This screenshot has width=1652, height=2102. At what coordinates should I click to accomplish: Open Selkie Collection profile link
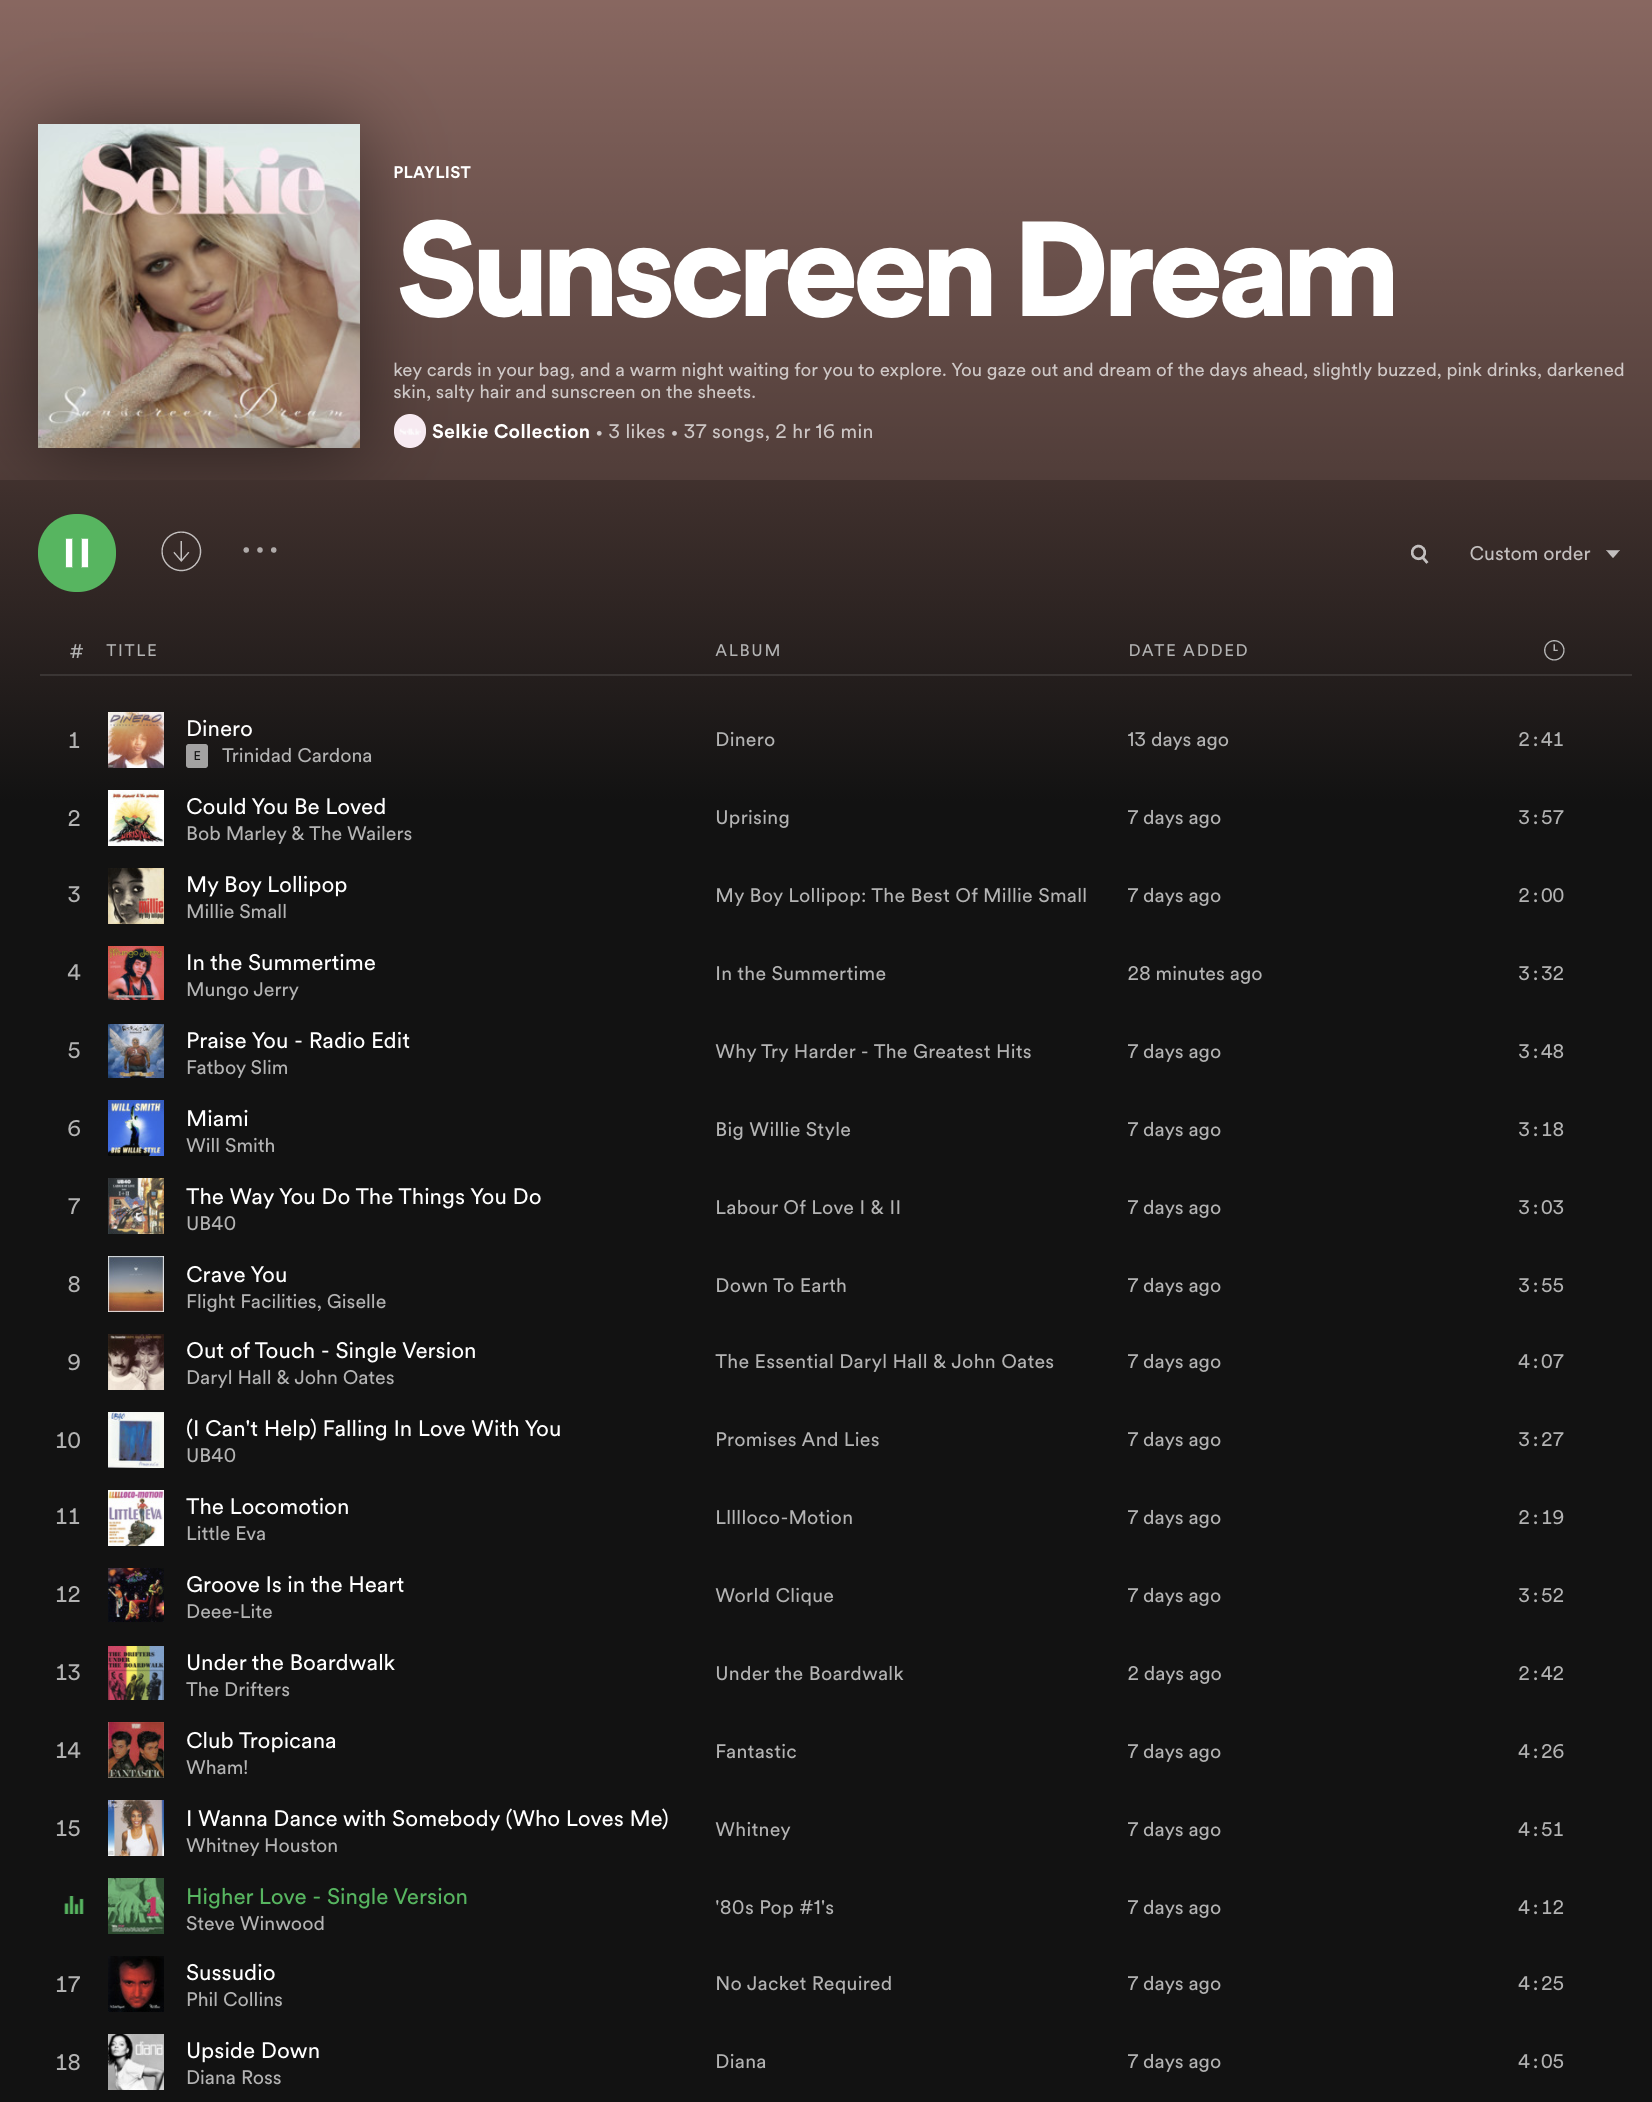point(510,431)
